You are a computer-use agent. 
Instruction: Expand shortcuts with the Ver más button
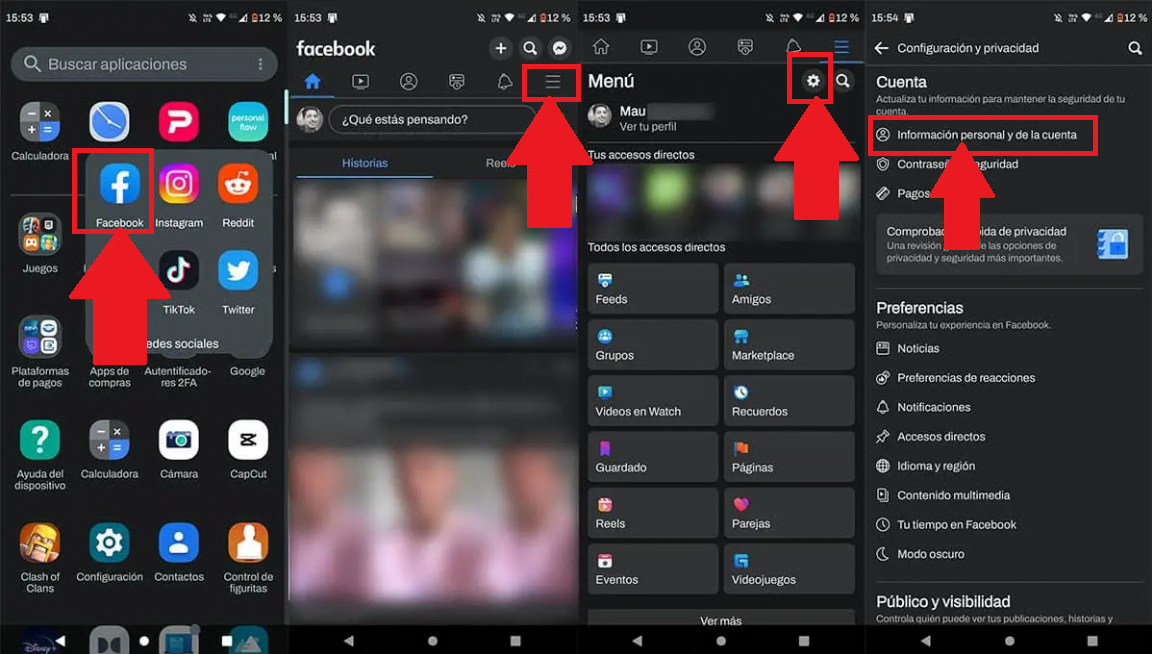pyautogui.click(x=720, y=620)
